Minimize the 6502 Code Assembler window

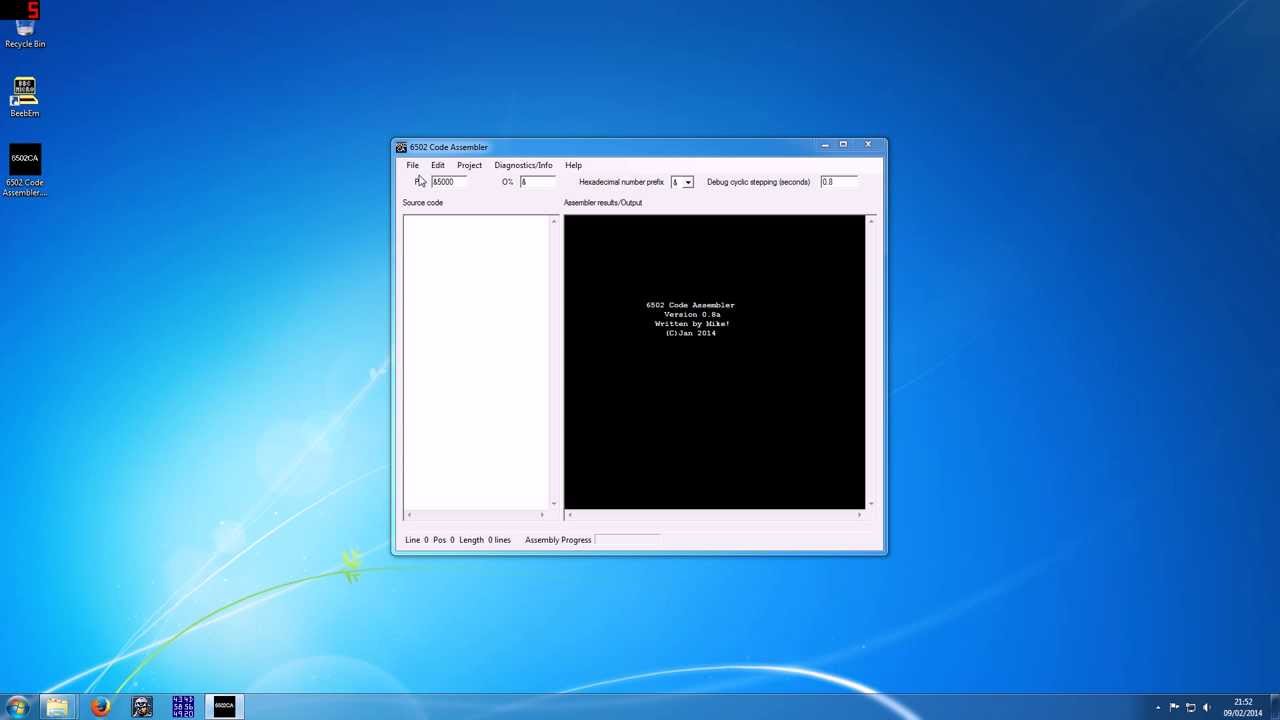(x=825, y=145)
